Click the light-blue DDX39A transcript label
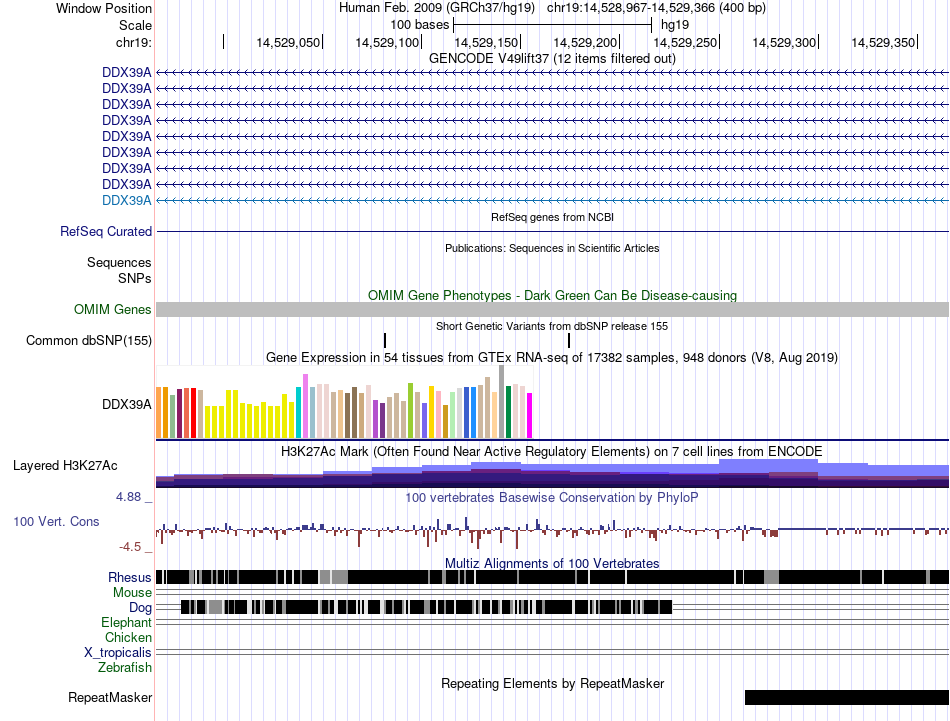This screenshot has height=721, width=950. click(x=127, y=201)
